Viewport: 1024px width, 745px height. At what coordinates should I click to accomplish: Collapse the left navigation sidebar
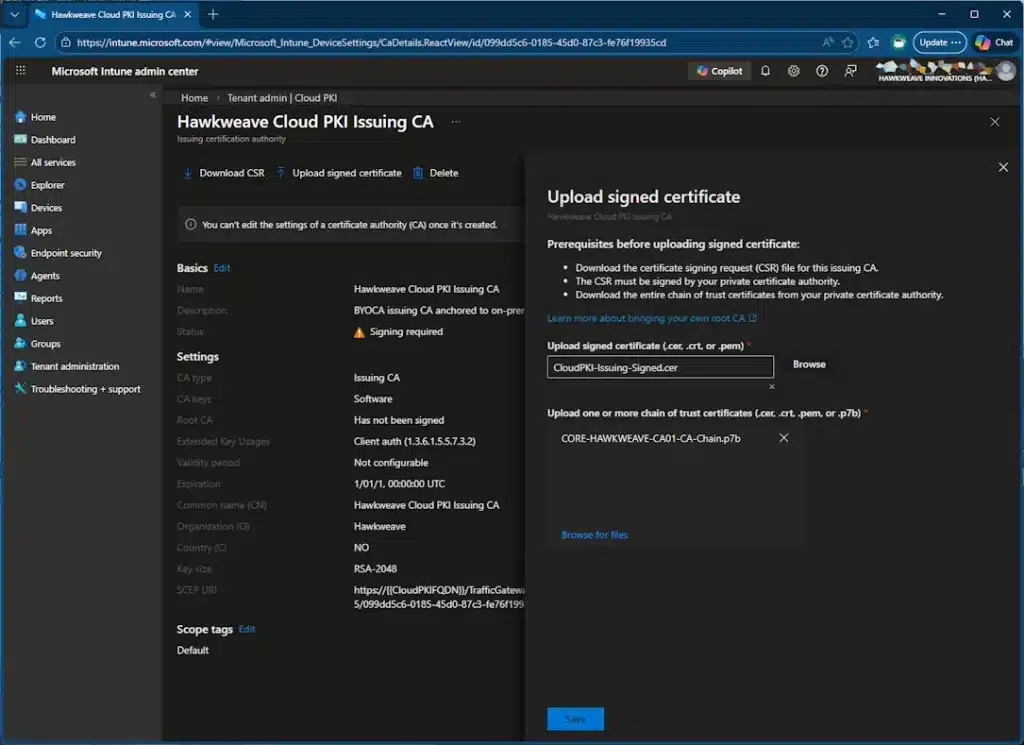pos(153,95)
